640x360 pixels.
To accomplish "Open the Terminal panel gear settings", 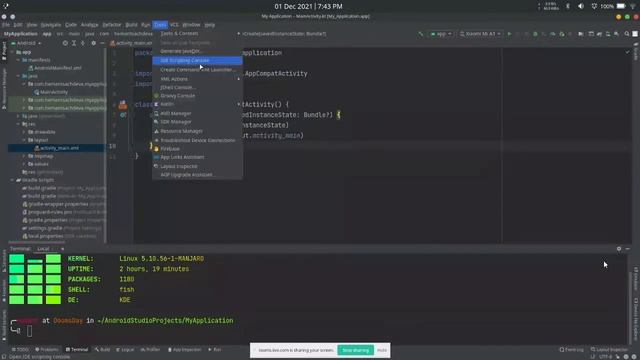I will coord(619,249).
